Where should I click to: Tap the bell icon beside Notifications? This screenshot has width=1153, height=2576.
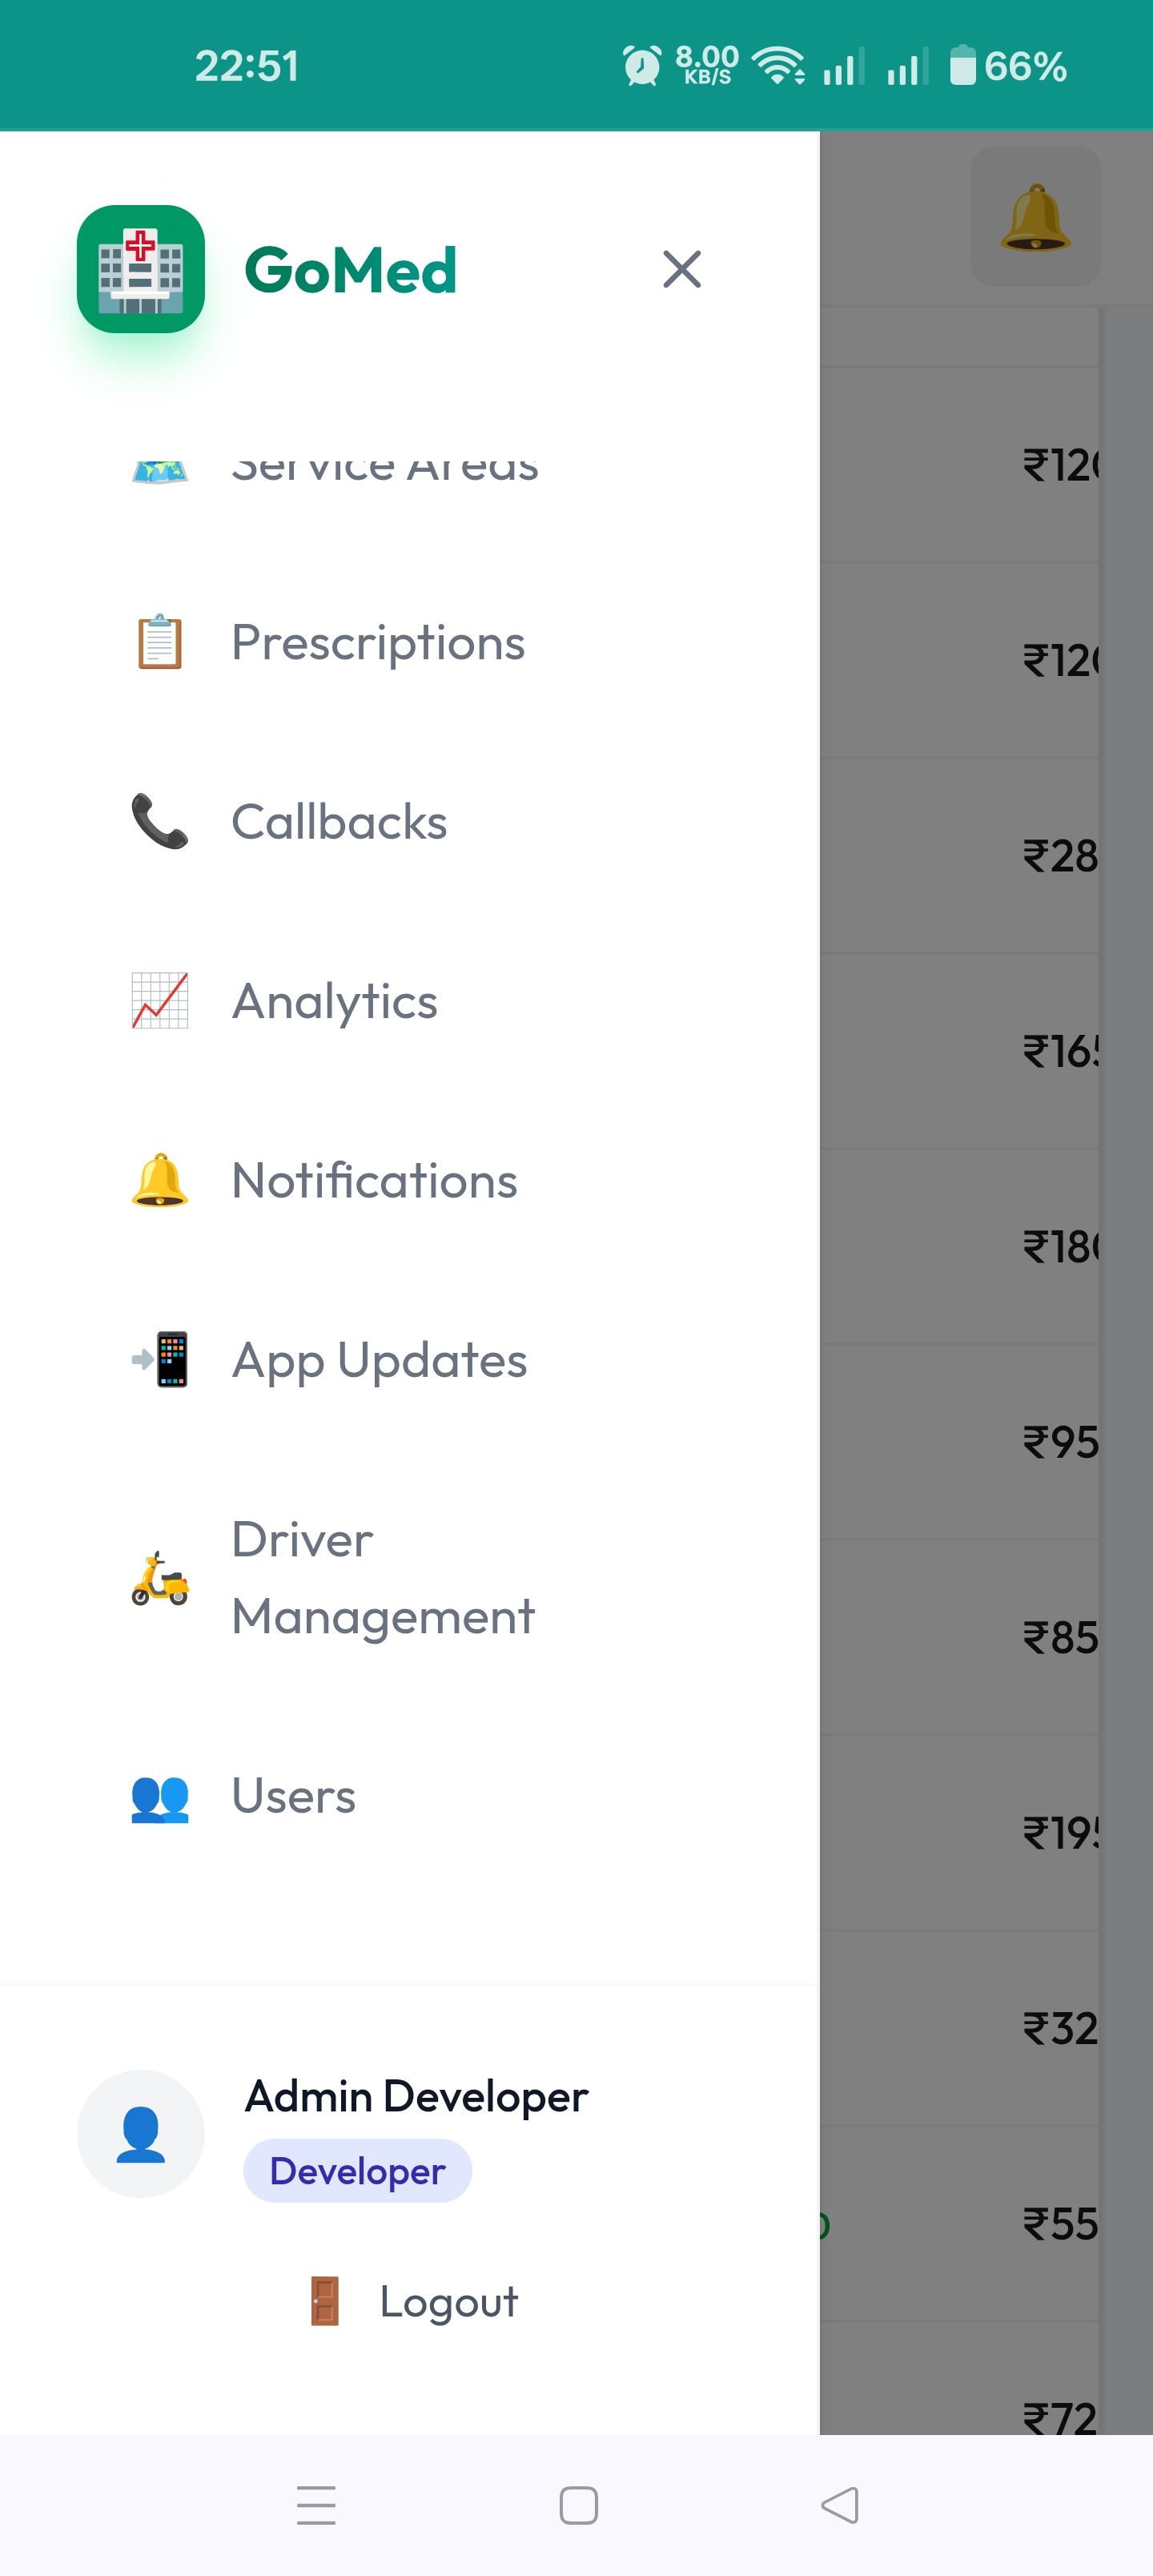[160, 1181]
